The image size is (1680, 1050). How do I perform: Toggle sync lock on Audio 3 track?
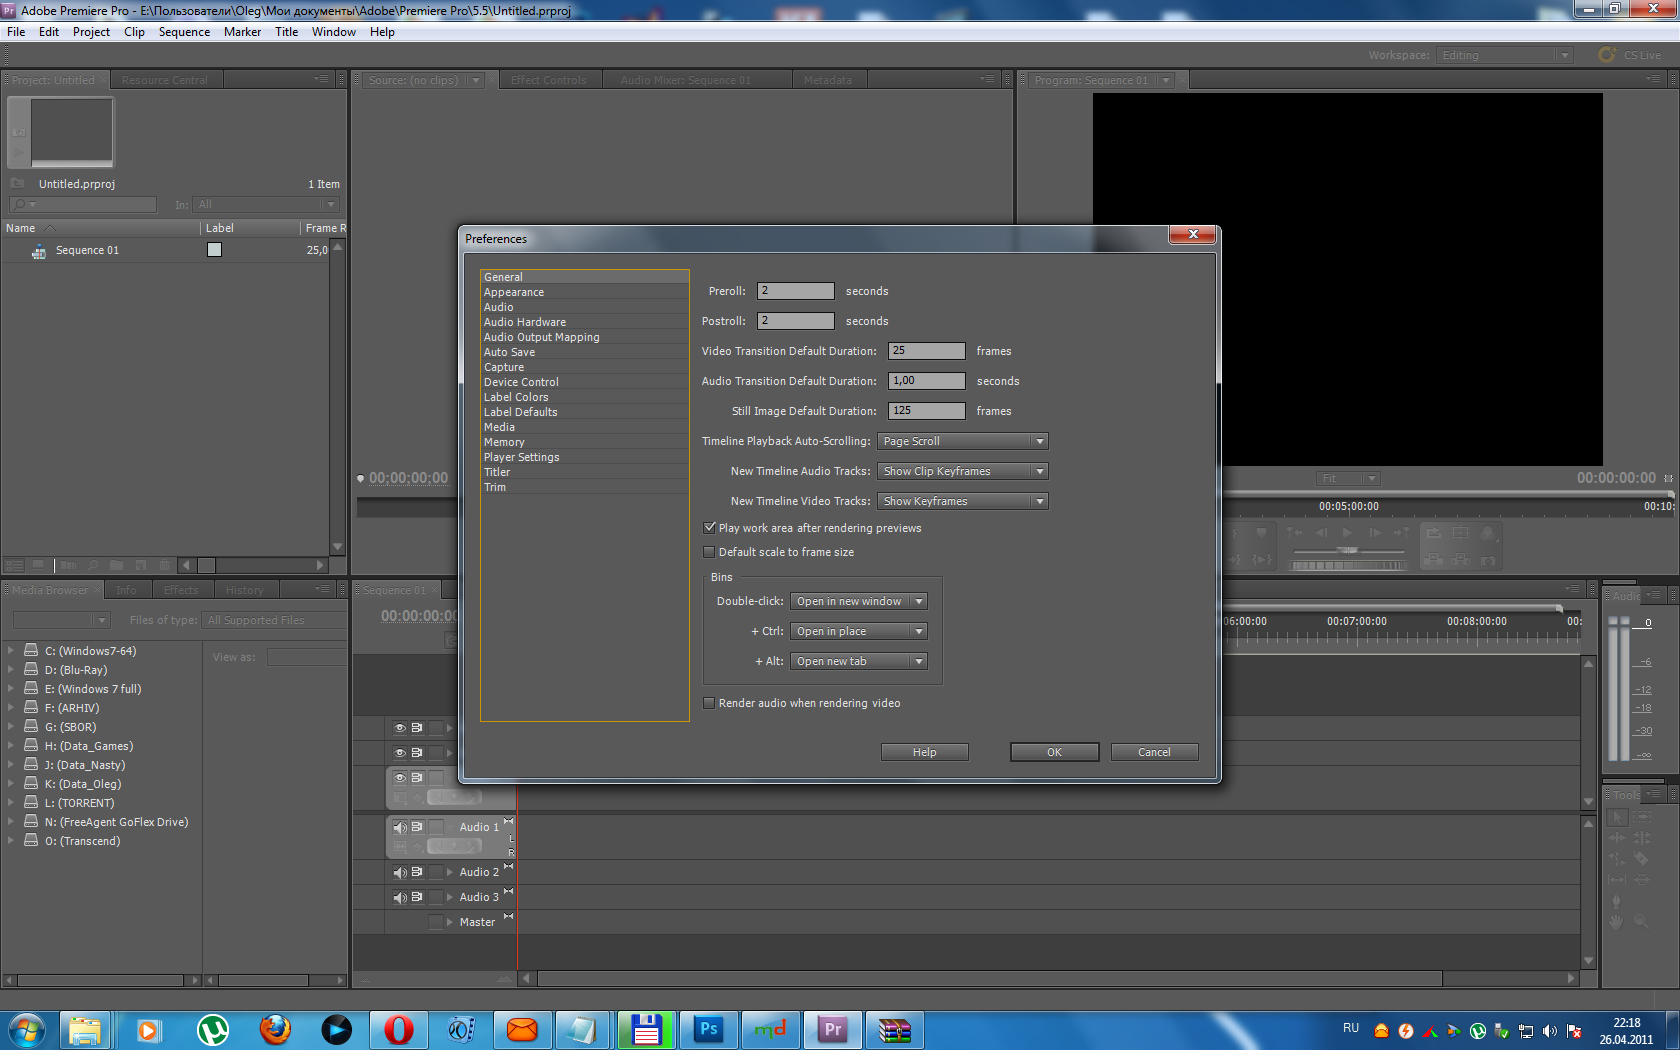point(417,897)
